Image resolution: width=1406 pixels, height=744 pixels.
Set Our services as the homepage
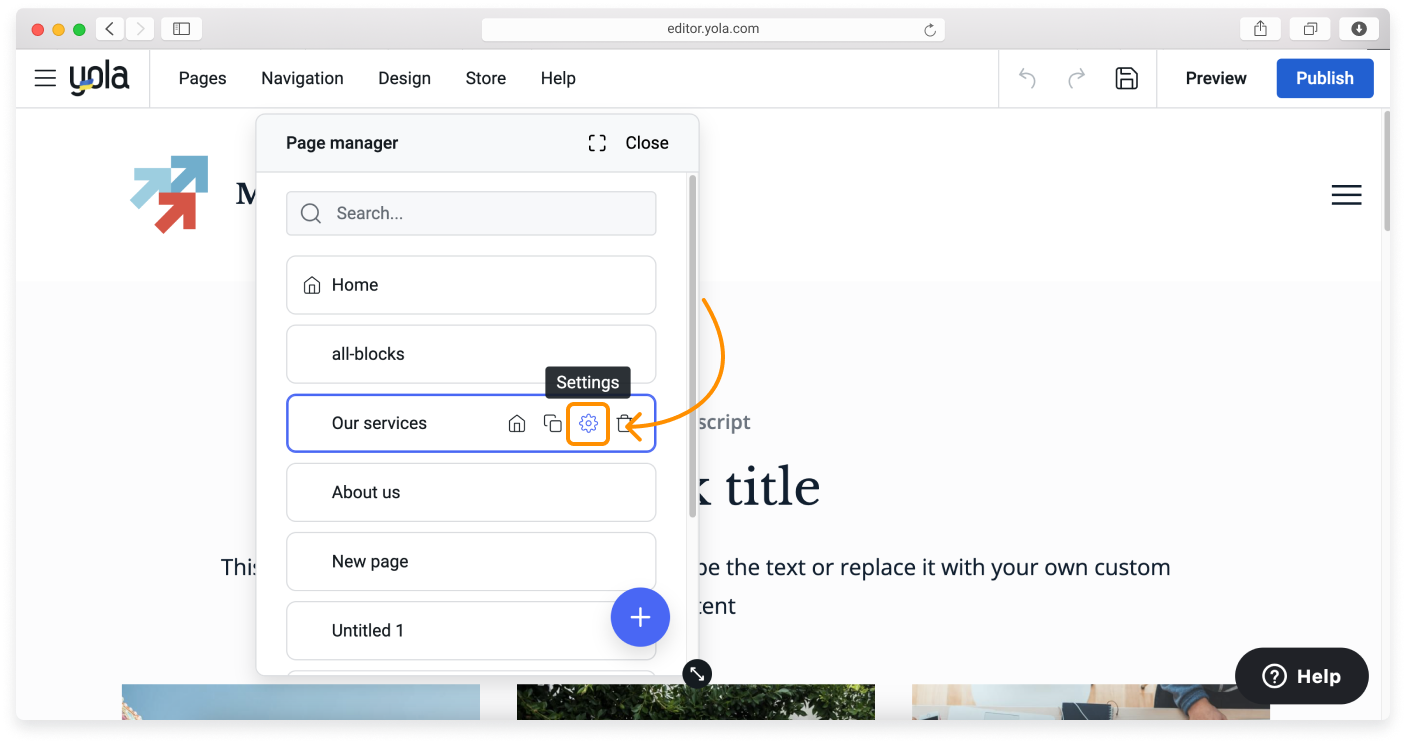(x=517, y=423)
